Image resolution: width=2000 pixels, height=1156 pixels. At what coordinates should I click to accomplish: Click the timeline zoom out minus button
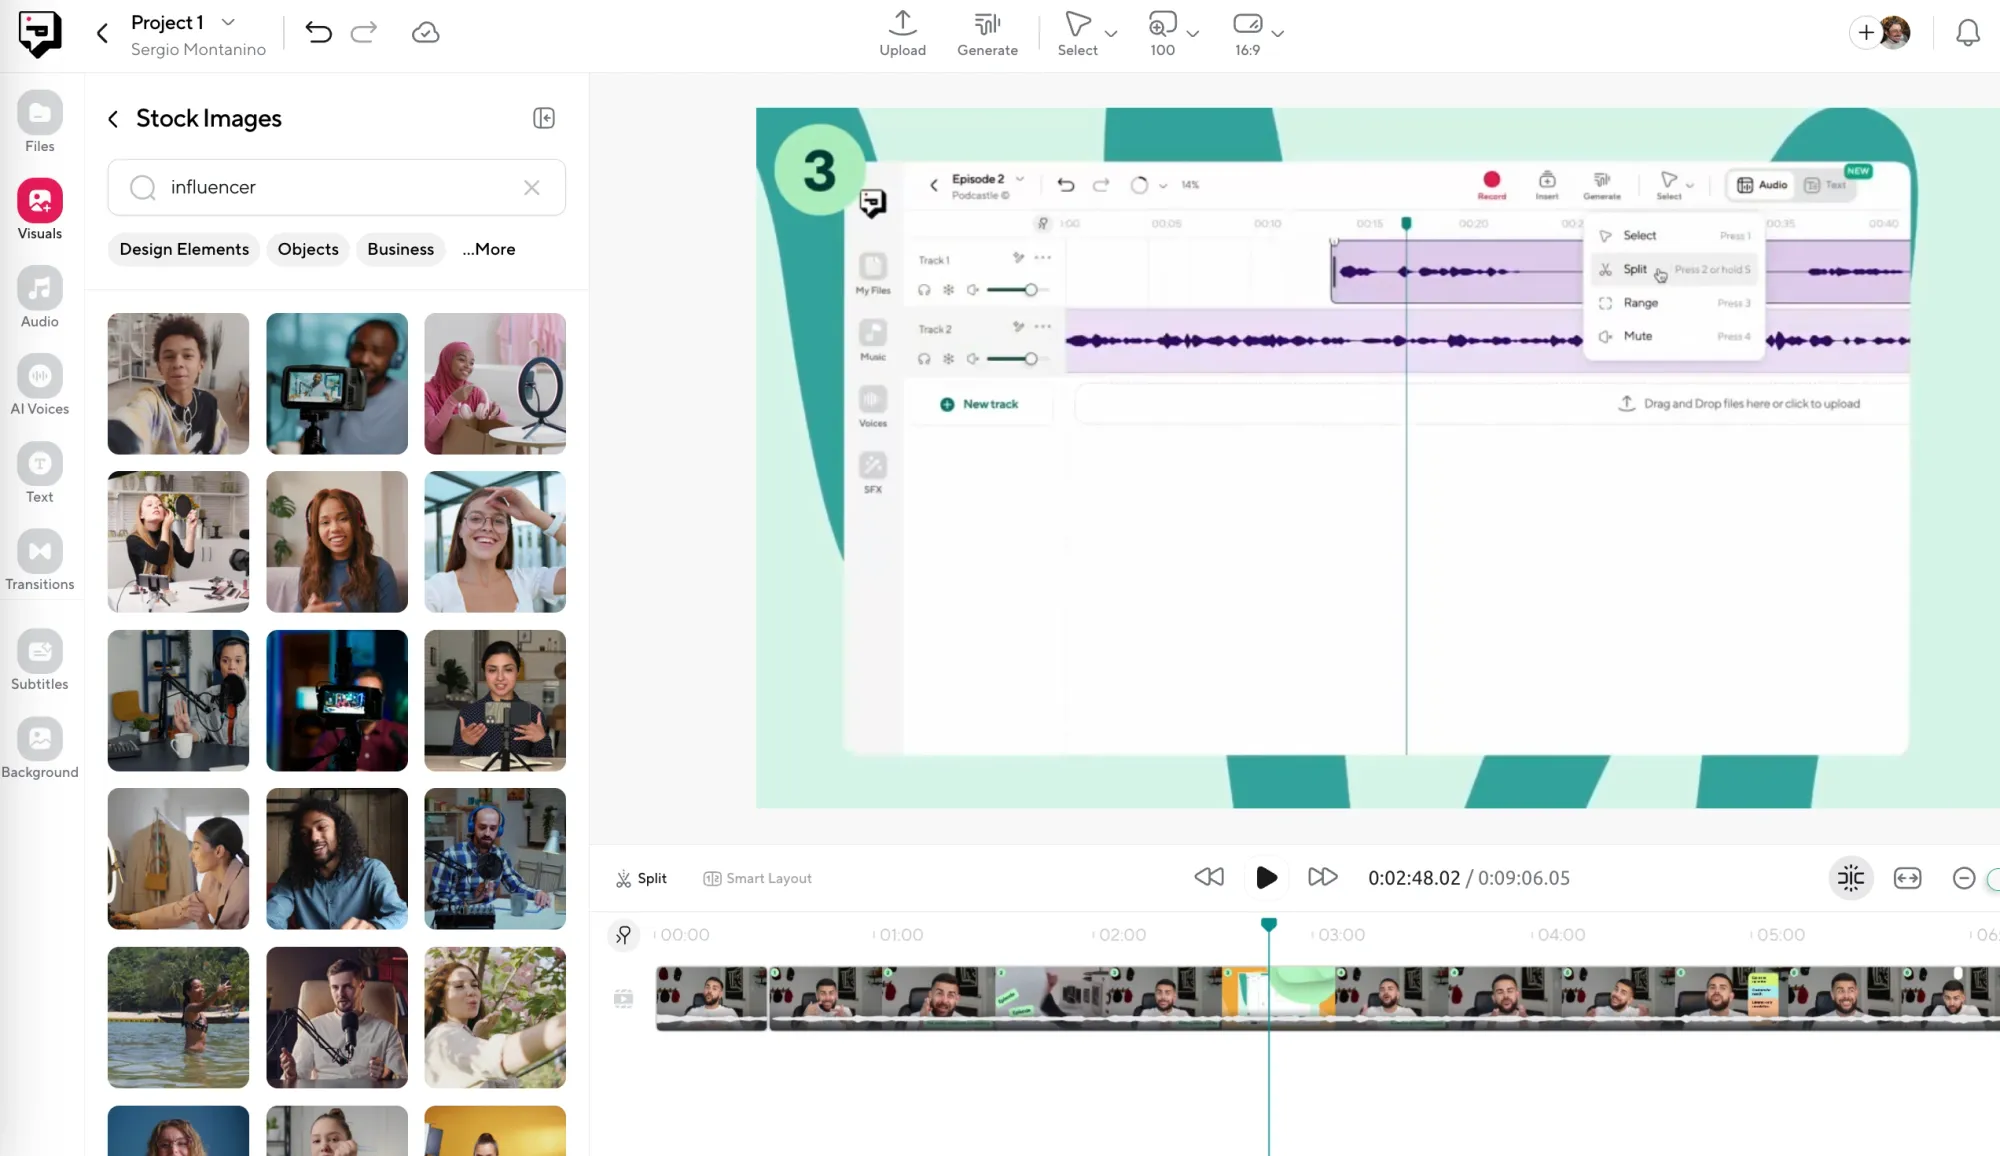click(x=1963, y=878)
